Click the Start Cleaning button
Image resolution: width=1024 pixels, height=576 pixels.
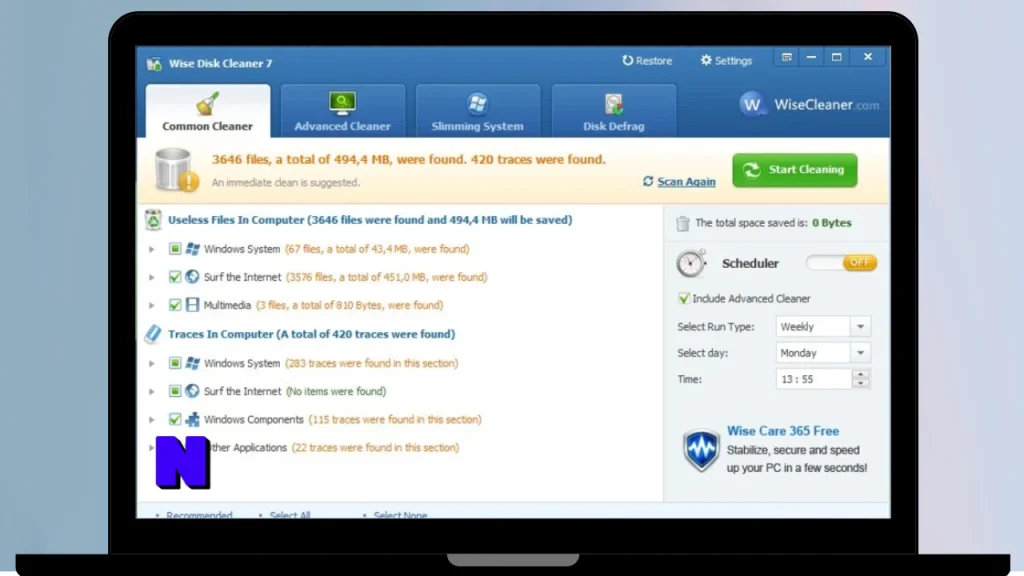click(x=795, y=170)
